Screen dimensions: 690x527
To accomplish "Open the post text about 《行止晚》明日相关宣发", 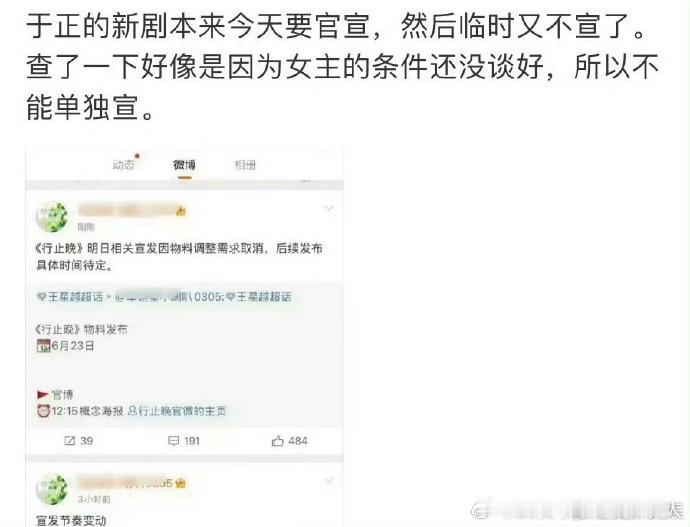I will tap(179, 256).
